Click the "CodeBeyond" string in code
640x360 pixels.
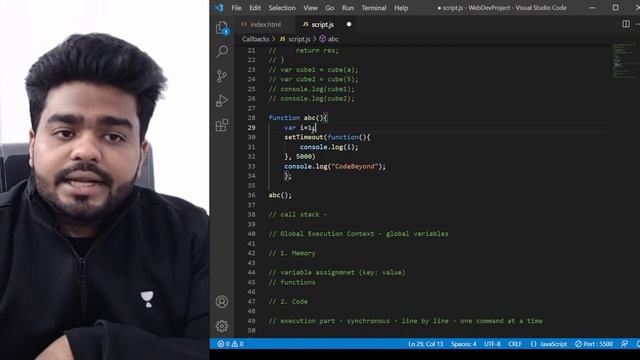click(x=354, y=166)
